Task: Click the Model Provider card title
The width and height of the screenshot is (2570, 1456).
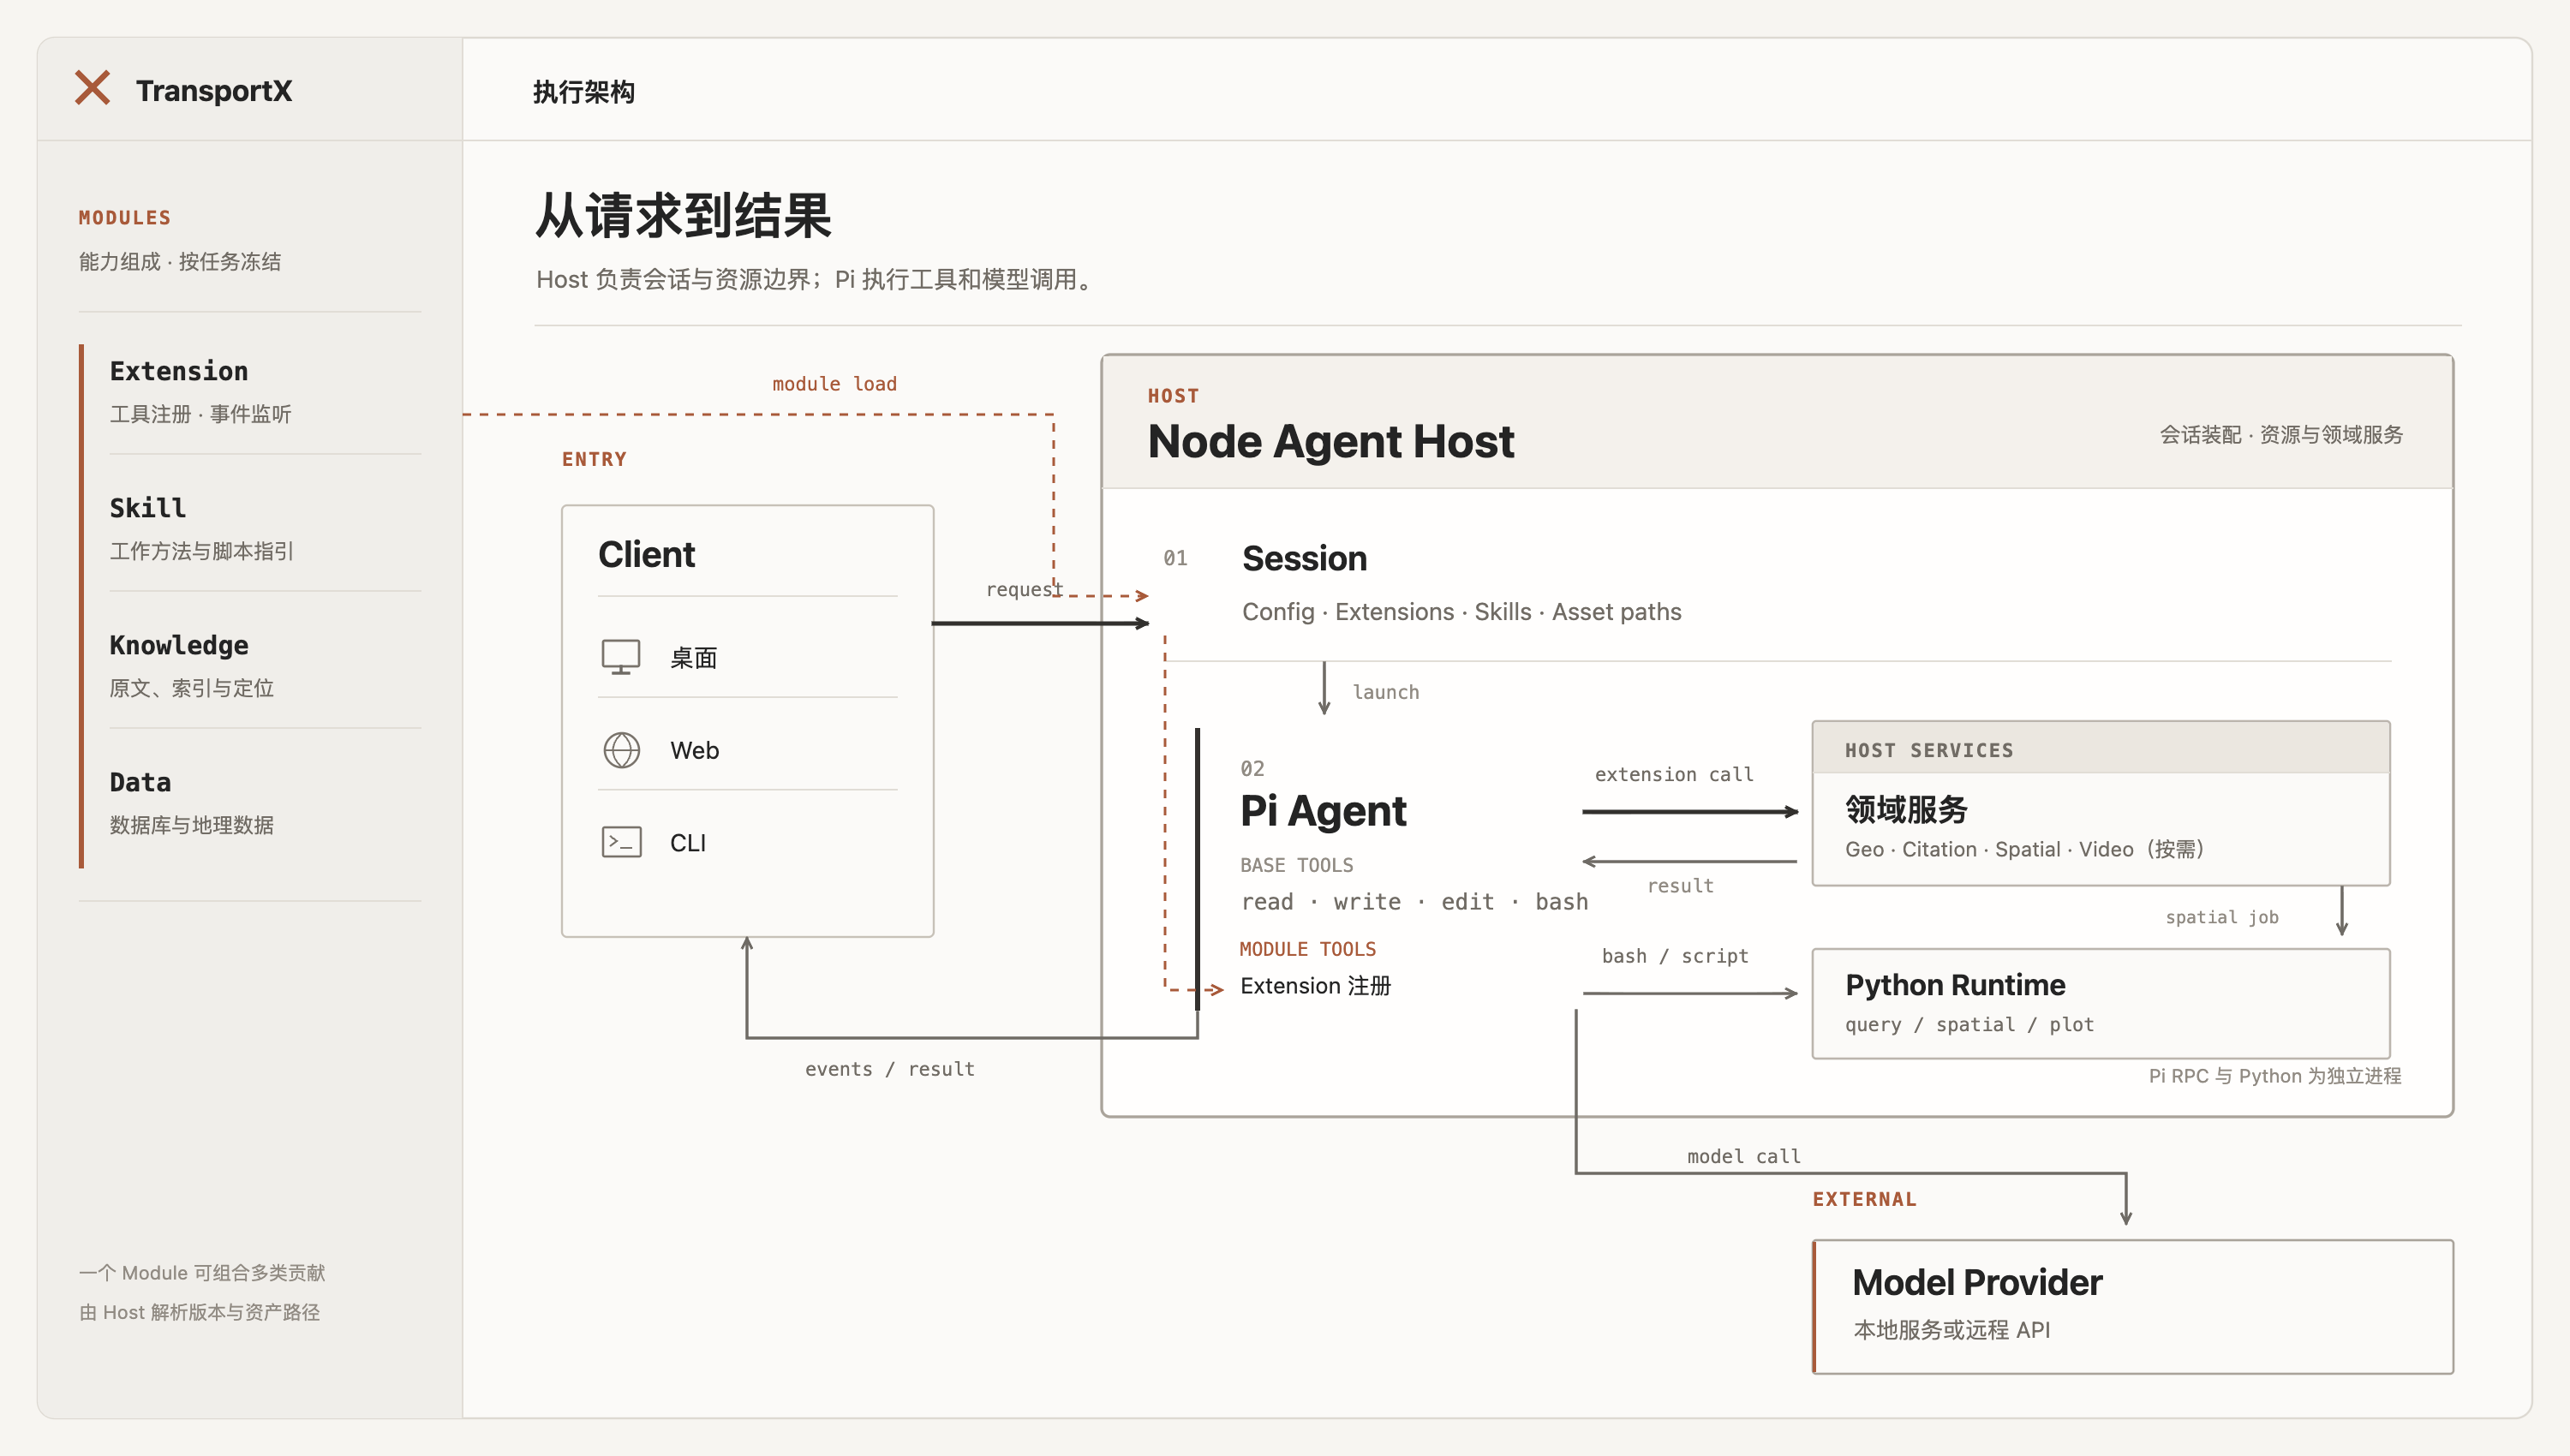Action: 1977,1283
